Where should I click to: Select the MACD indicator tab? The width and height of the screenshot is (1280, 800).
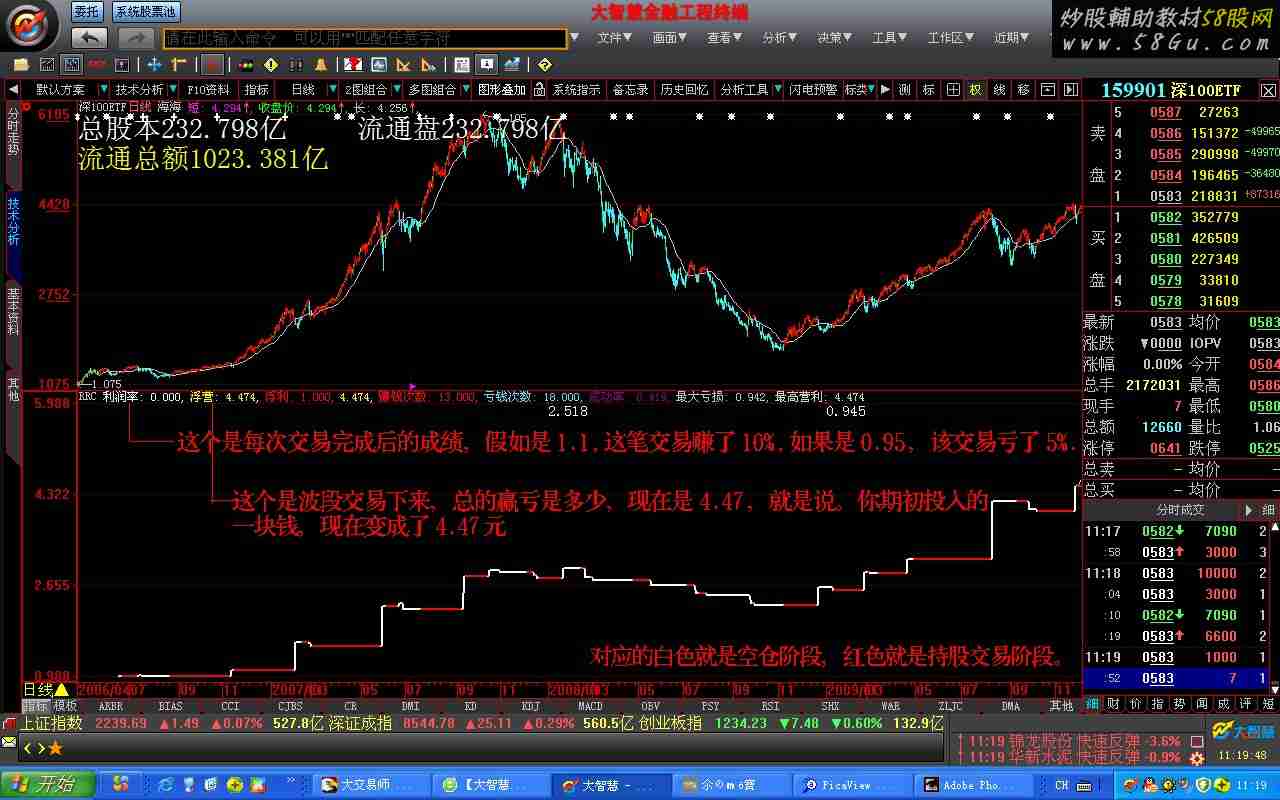[x=590, y=705]
